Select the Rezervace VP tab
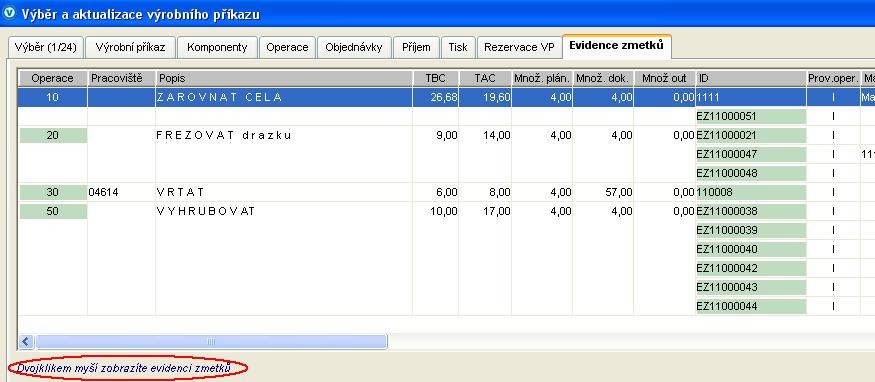The image size is (875, 382). 519,47
